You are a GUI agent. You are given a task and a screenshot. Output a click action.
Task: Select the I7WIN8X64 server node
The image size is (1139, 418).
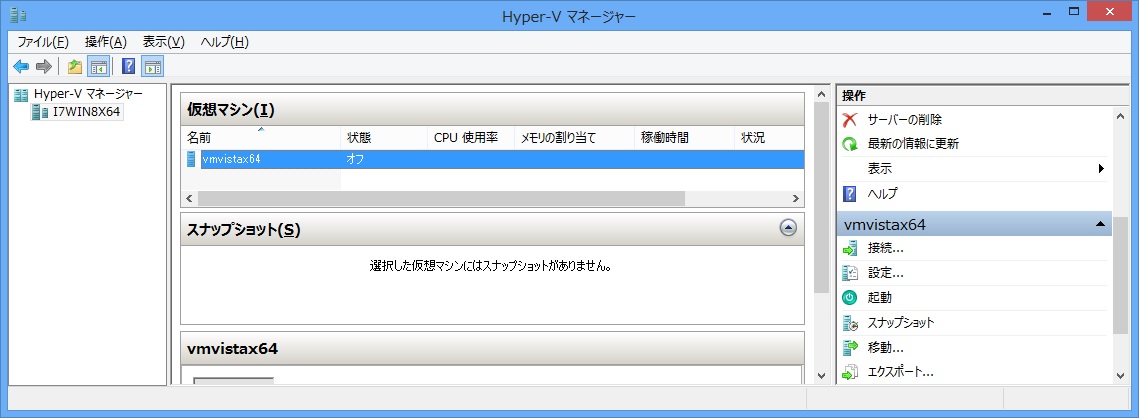pos(86,112)
